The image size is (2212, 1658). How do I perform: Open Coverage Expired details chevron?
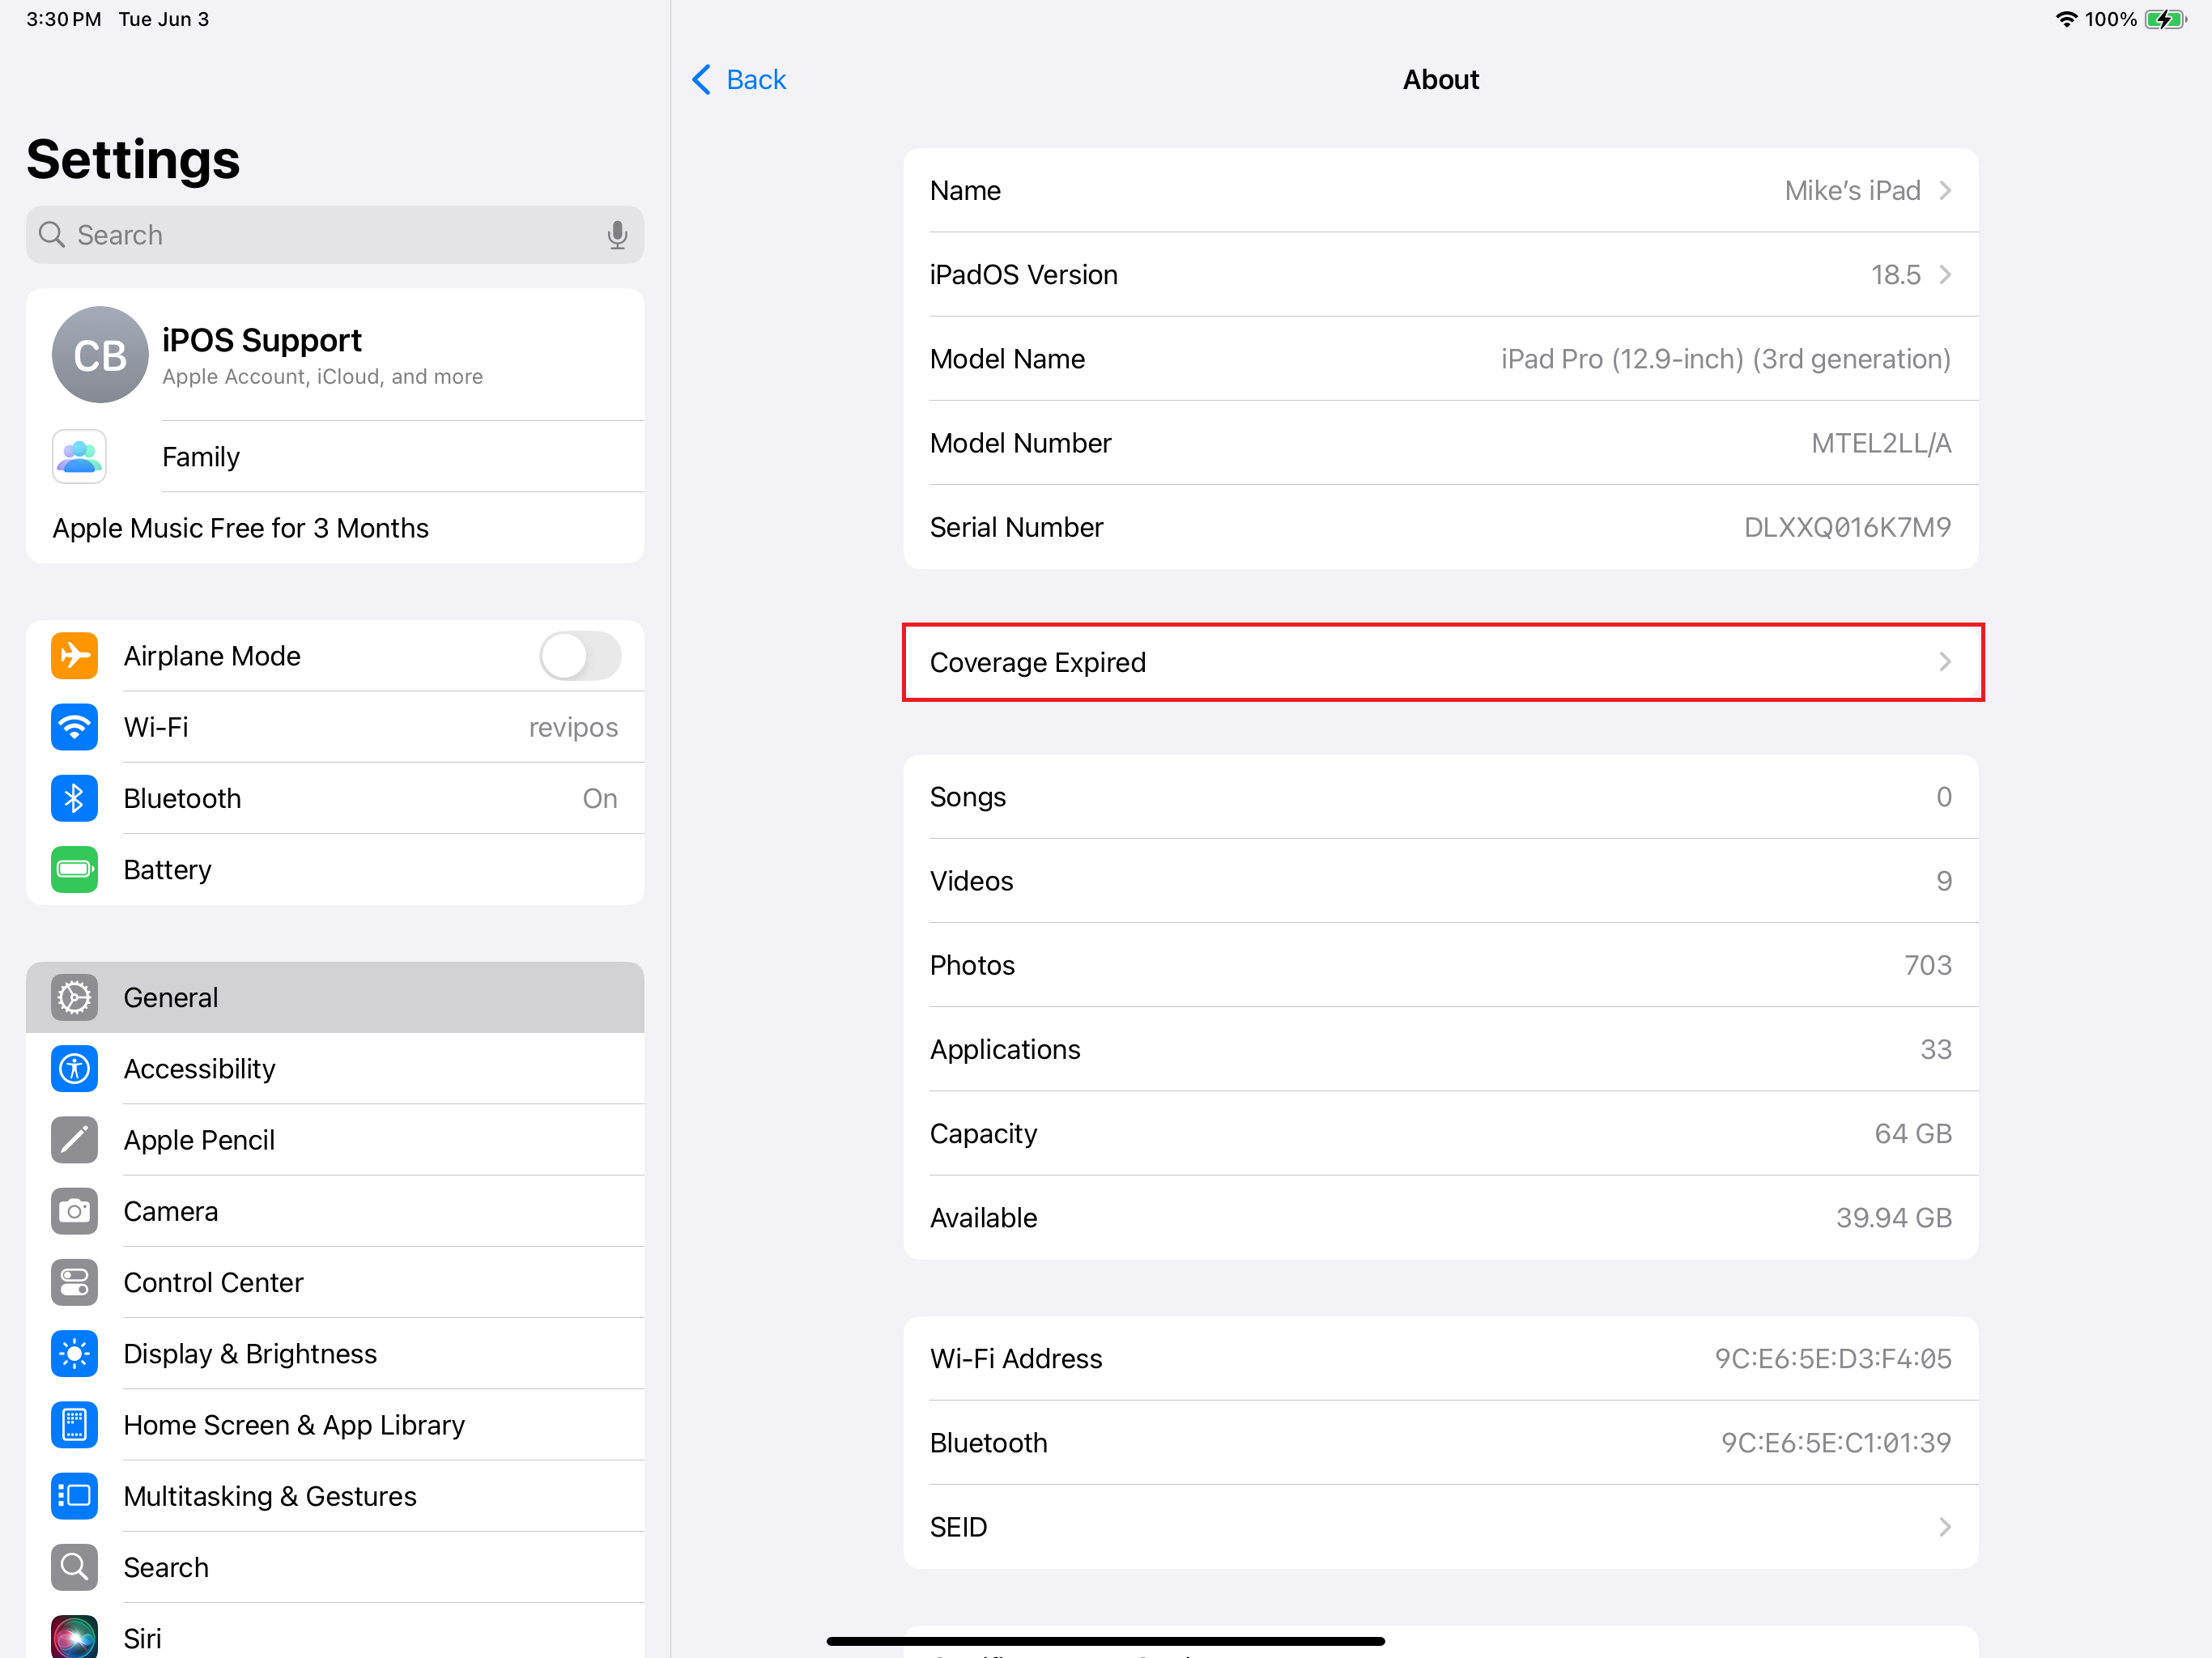coord(1945,662)
